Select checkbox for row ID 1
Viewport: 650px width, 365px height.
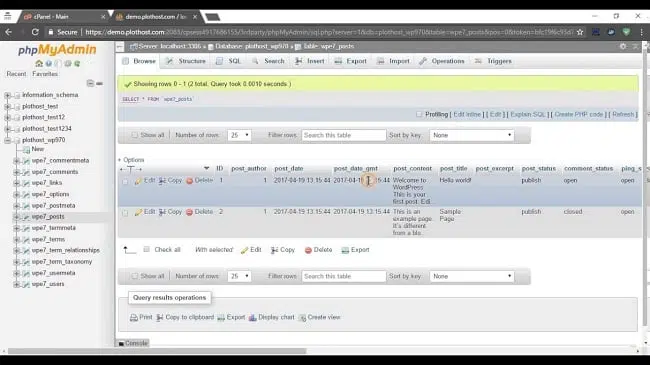[125, 181]
